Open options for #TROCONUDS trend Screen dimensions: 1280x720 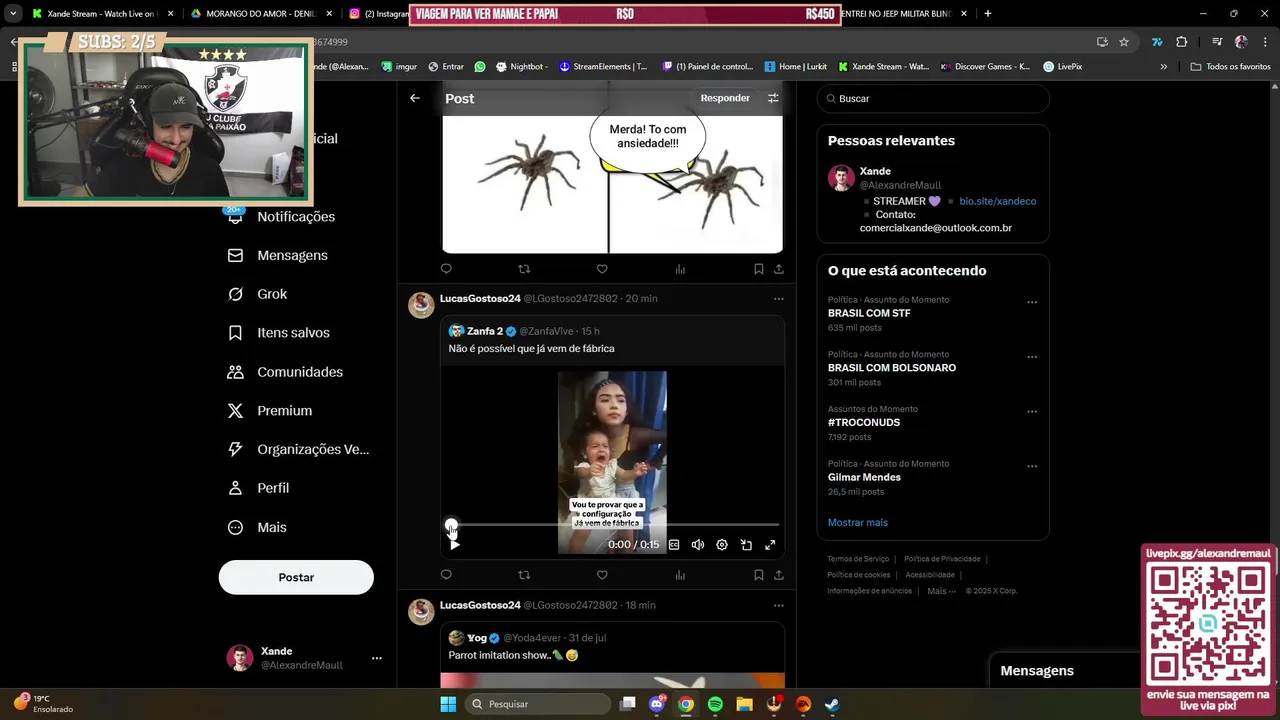click(x=1032, y=411)
